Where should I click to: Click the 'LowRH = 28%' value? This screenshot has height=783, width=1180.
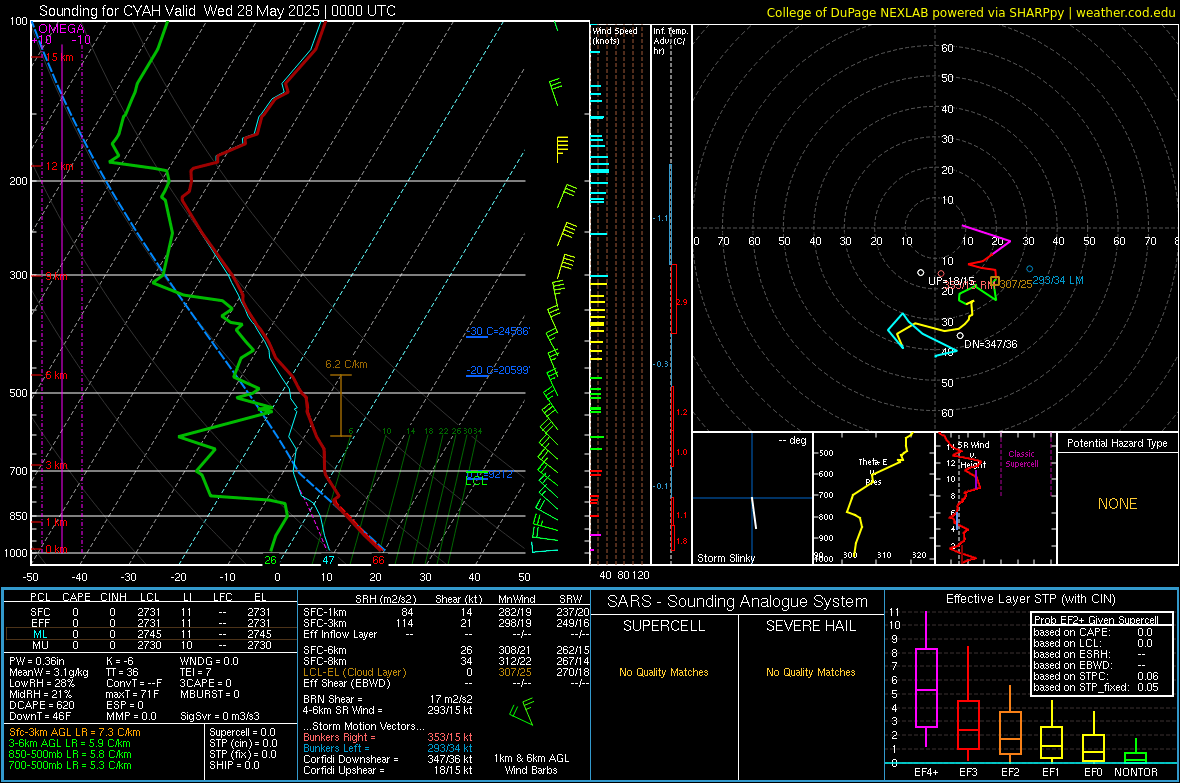pos(42,684)
